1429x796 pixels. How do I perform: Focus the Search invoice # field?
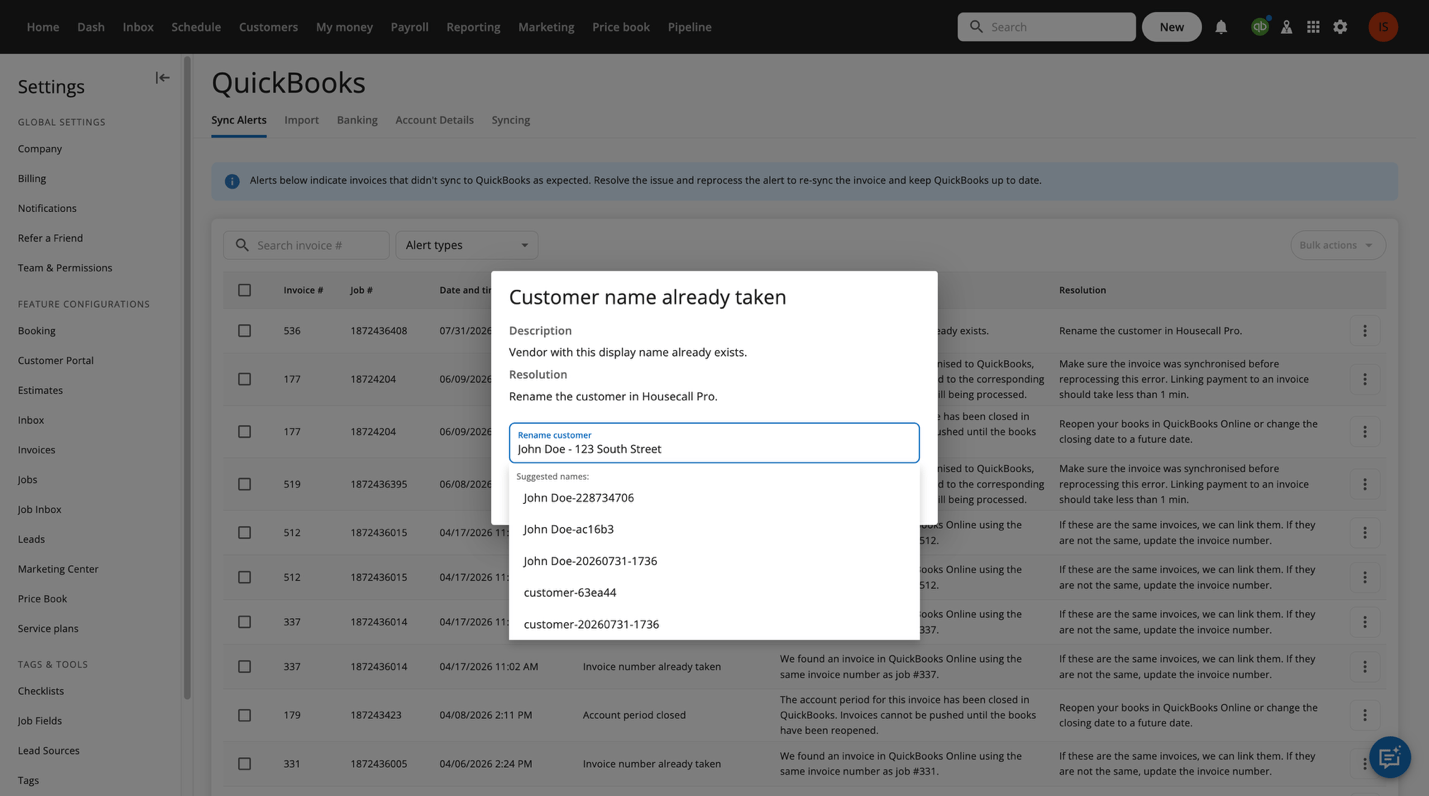pos(306,245)
